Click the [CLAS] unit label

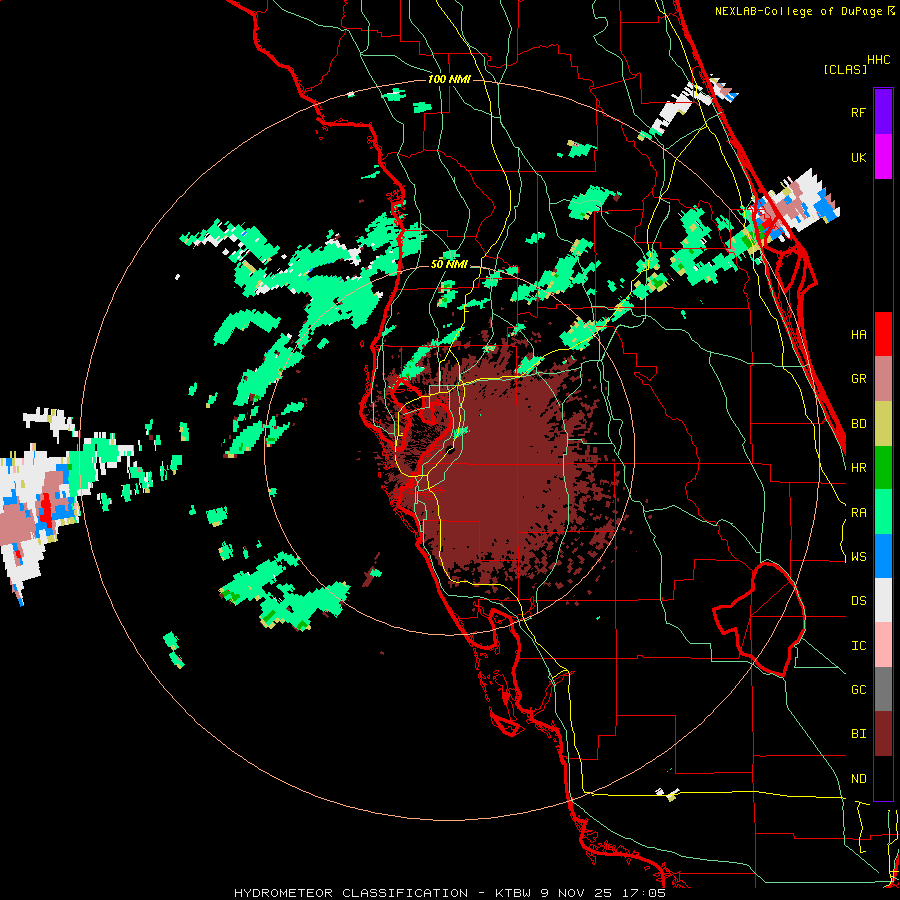[x=845, y=70]
